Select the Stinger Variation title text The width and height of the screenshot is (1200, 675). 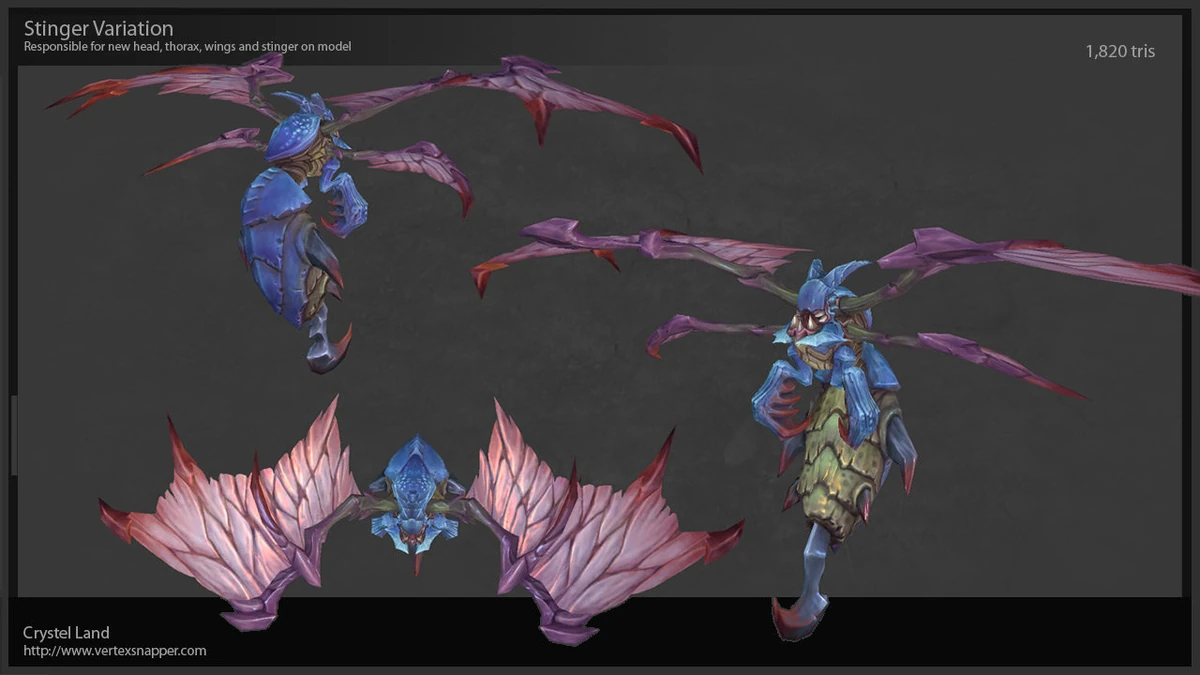pyautogui.click(x=97, y=27)
